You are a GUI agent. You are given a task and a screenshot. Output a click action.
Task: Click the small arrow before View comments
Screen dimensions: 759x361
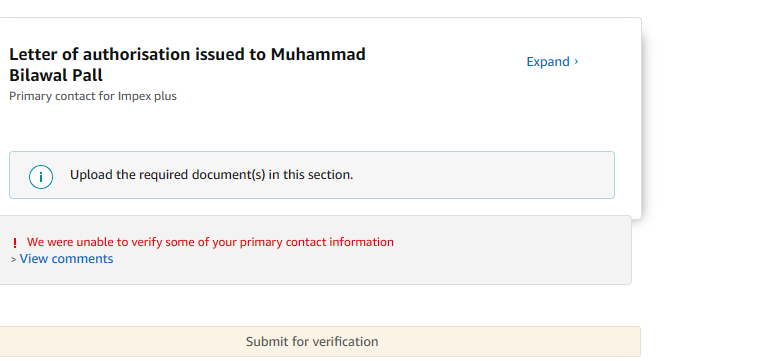(14, 260)
